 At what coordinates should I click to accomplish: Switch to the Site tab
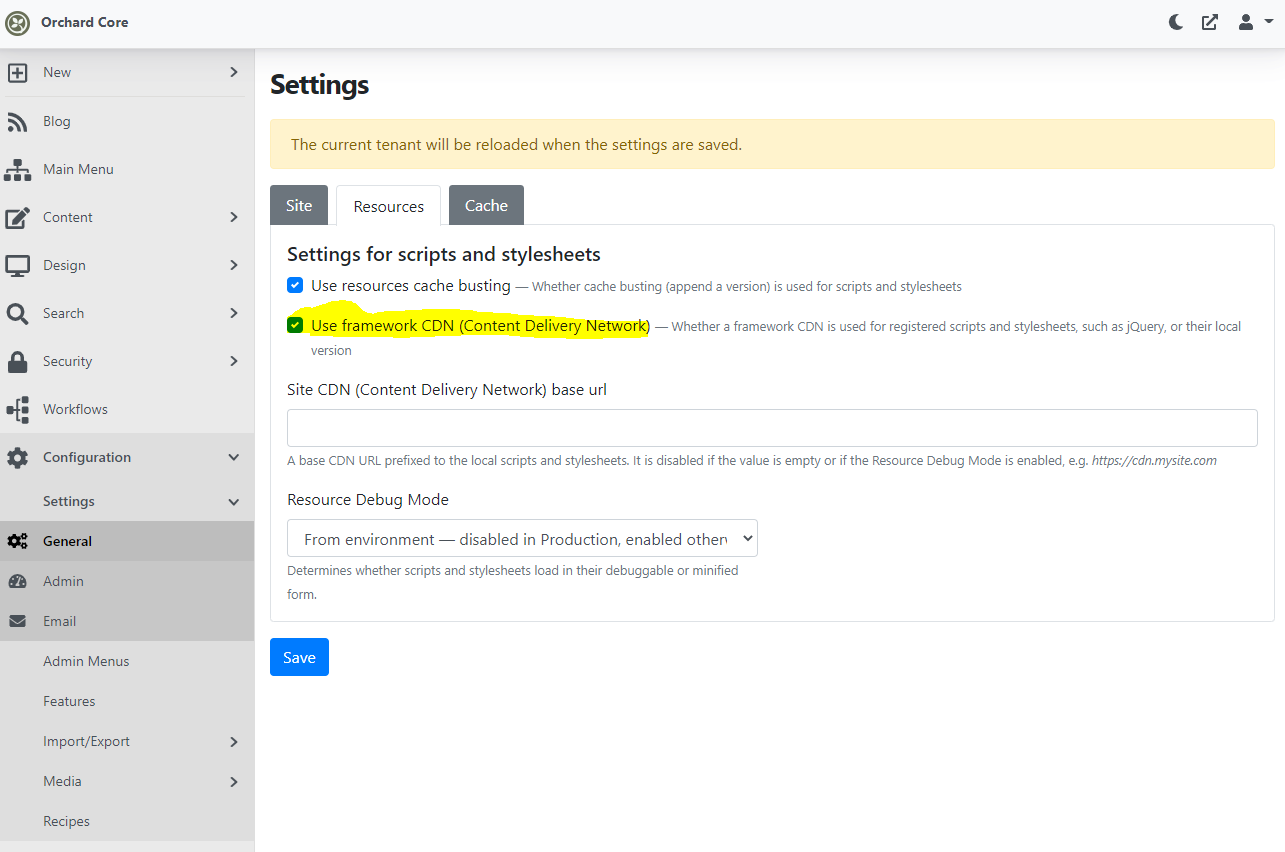tap(299, 205)
